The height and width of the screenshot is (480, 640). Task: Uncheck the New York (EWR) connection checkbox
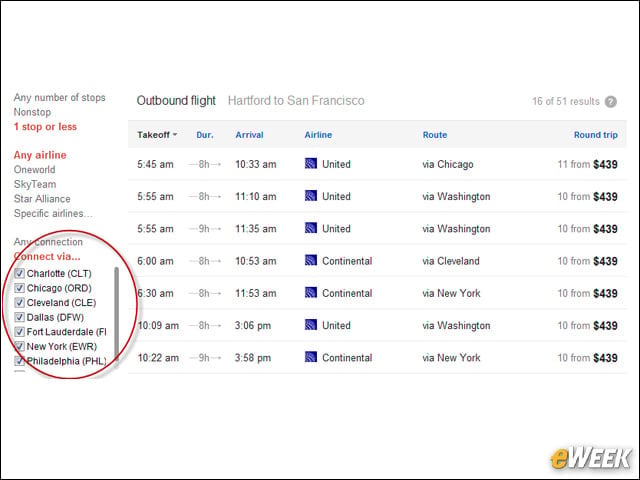point(19,346)
